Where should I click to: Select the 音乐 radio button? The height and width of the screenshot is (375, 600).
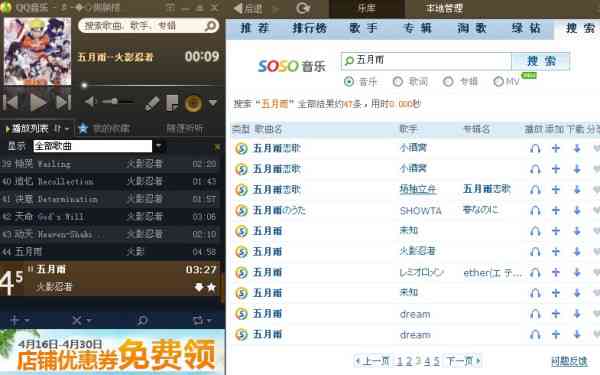[x=349, y=82]
